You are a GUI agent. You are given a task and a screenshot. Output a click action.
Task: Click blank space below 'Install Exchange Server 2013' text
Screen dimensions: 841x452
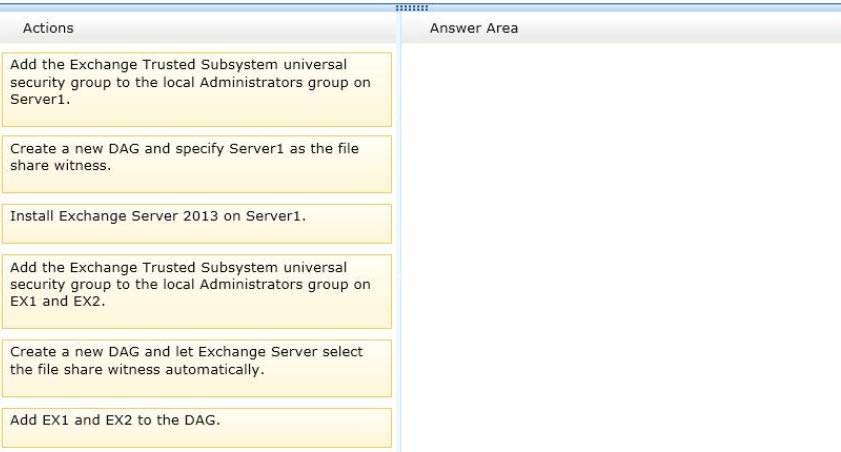point(196,234)
